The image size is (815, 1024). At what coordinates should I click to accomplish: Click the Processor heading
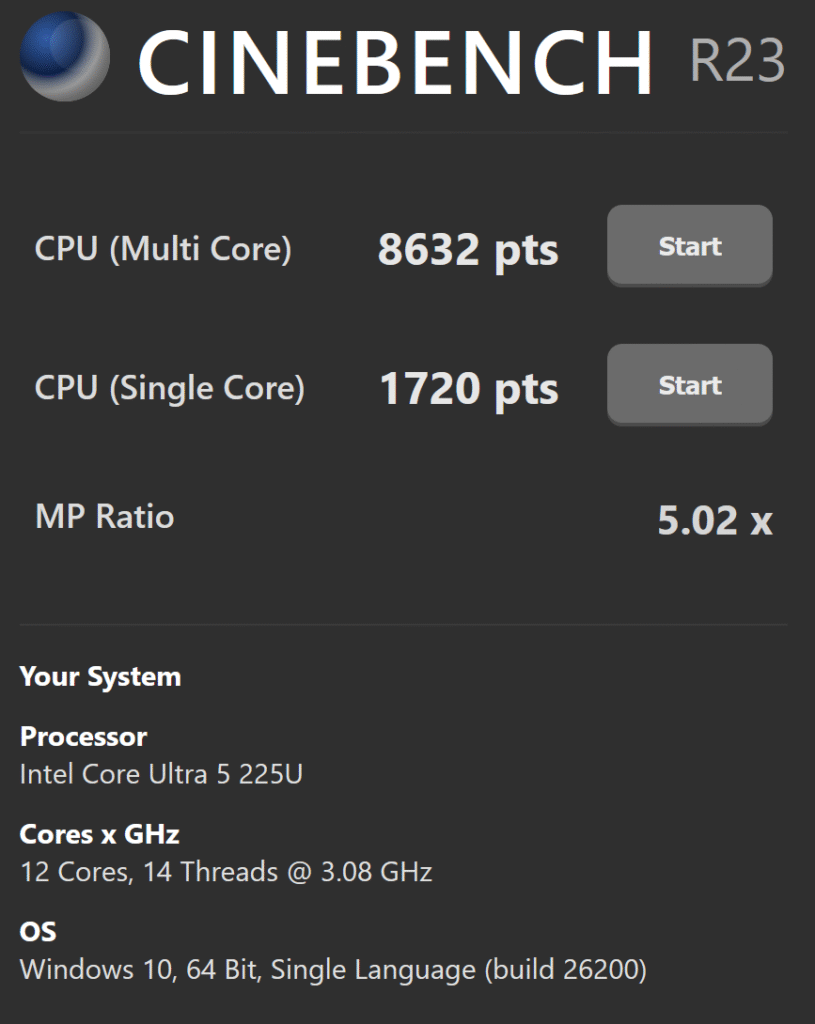pos(83,737)
